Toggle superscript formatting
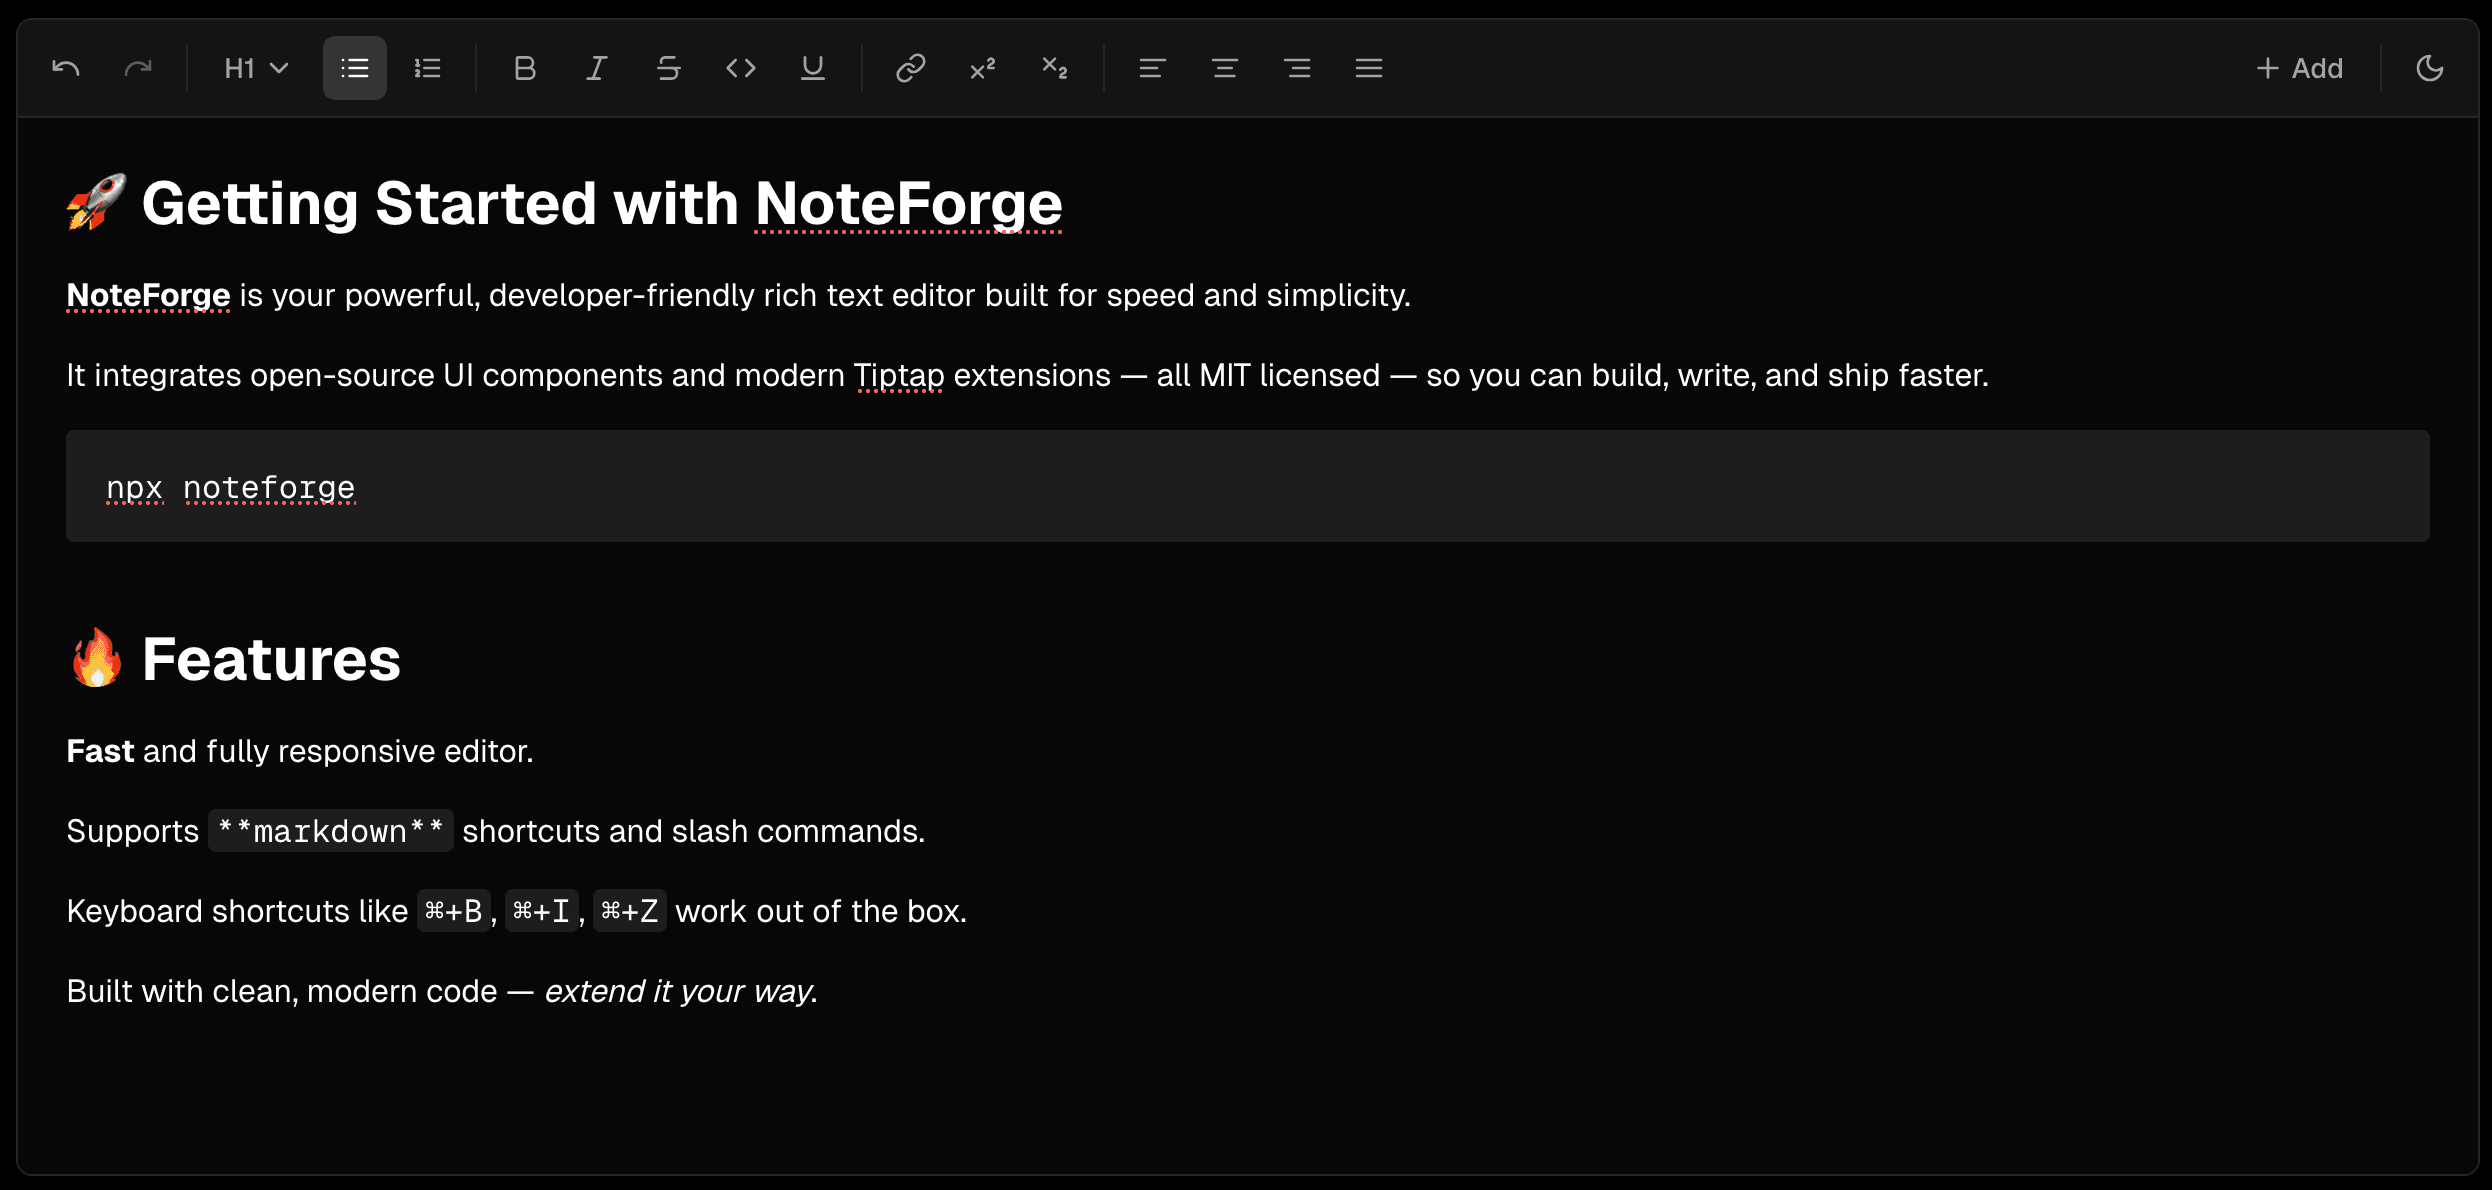Viewport: 2492px width, 1190px height. [982, 68]
